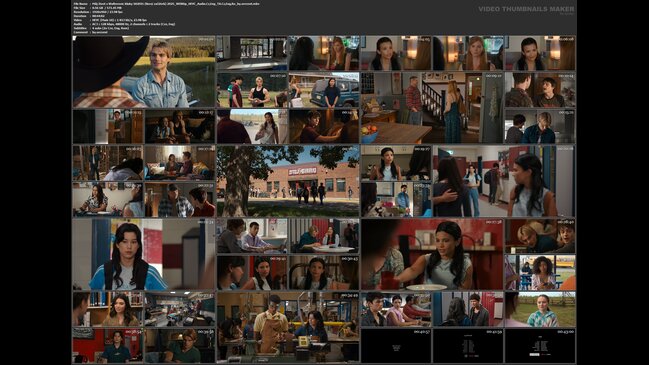Select the blue jeep outdoor thumbnail

(324, 90)
